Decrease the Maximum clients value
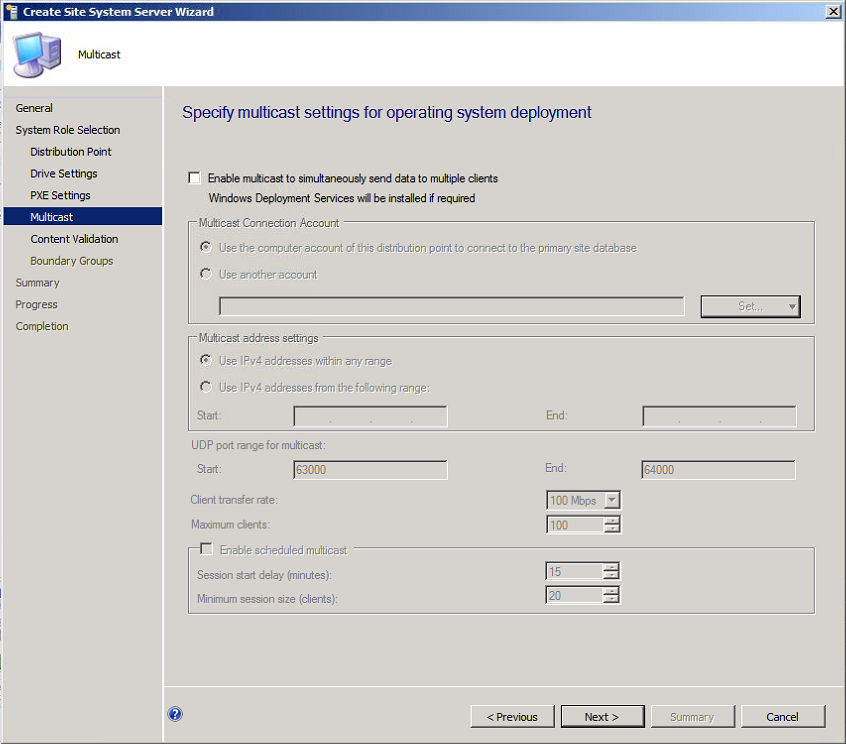846x744 pixels. (612, 528)
